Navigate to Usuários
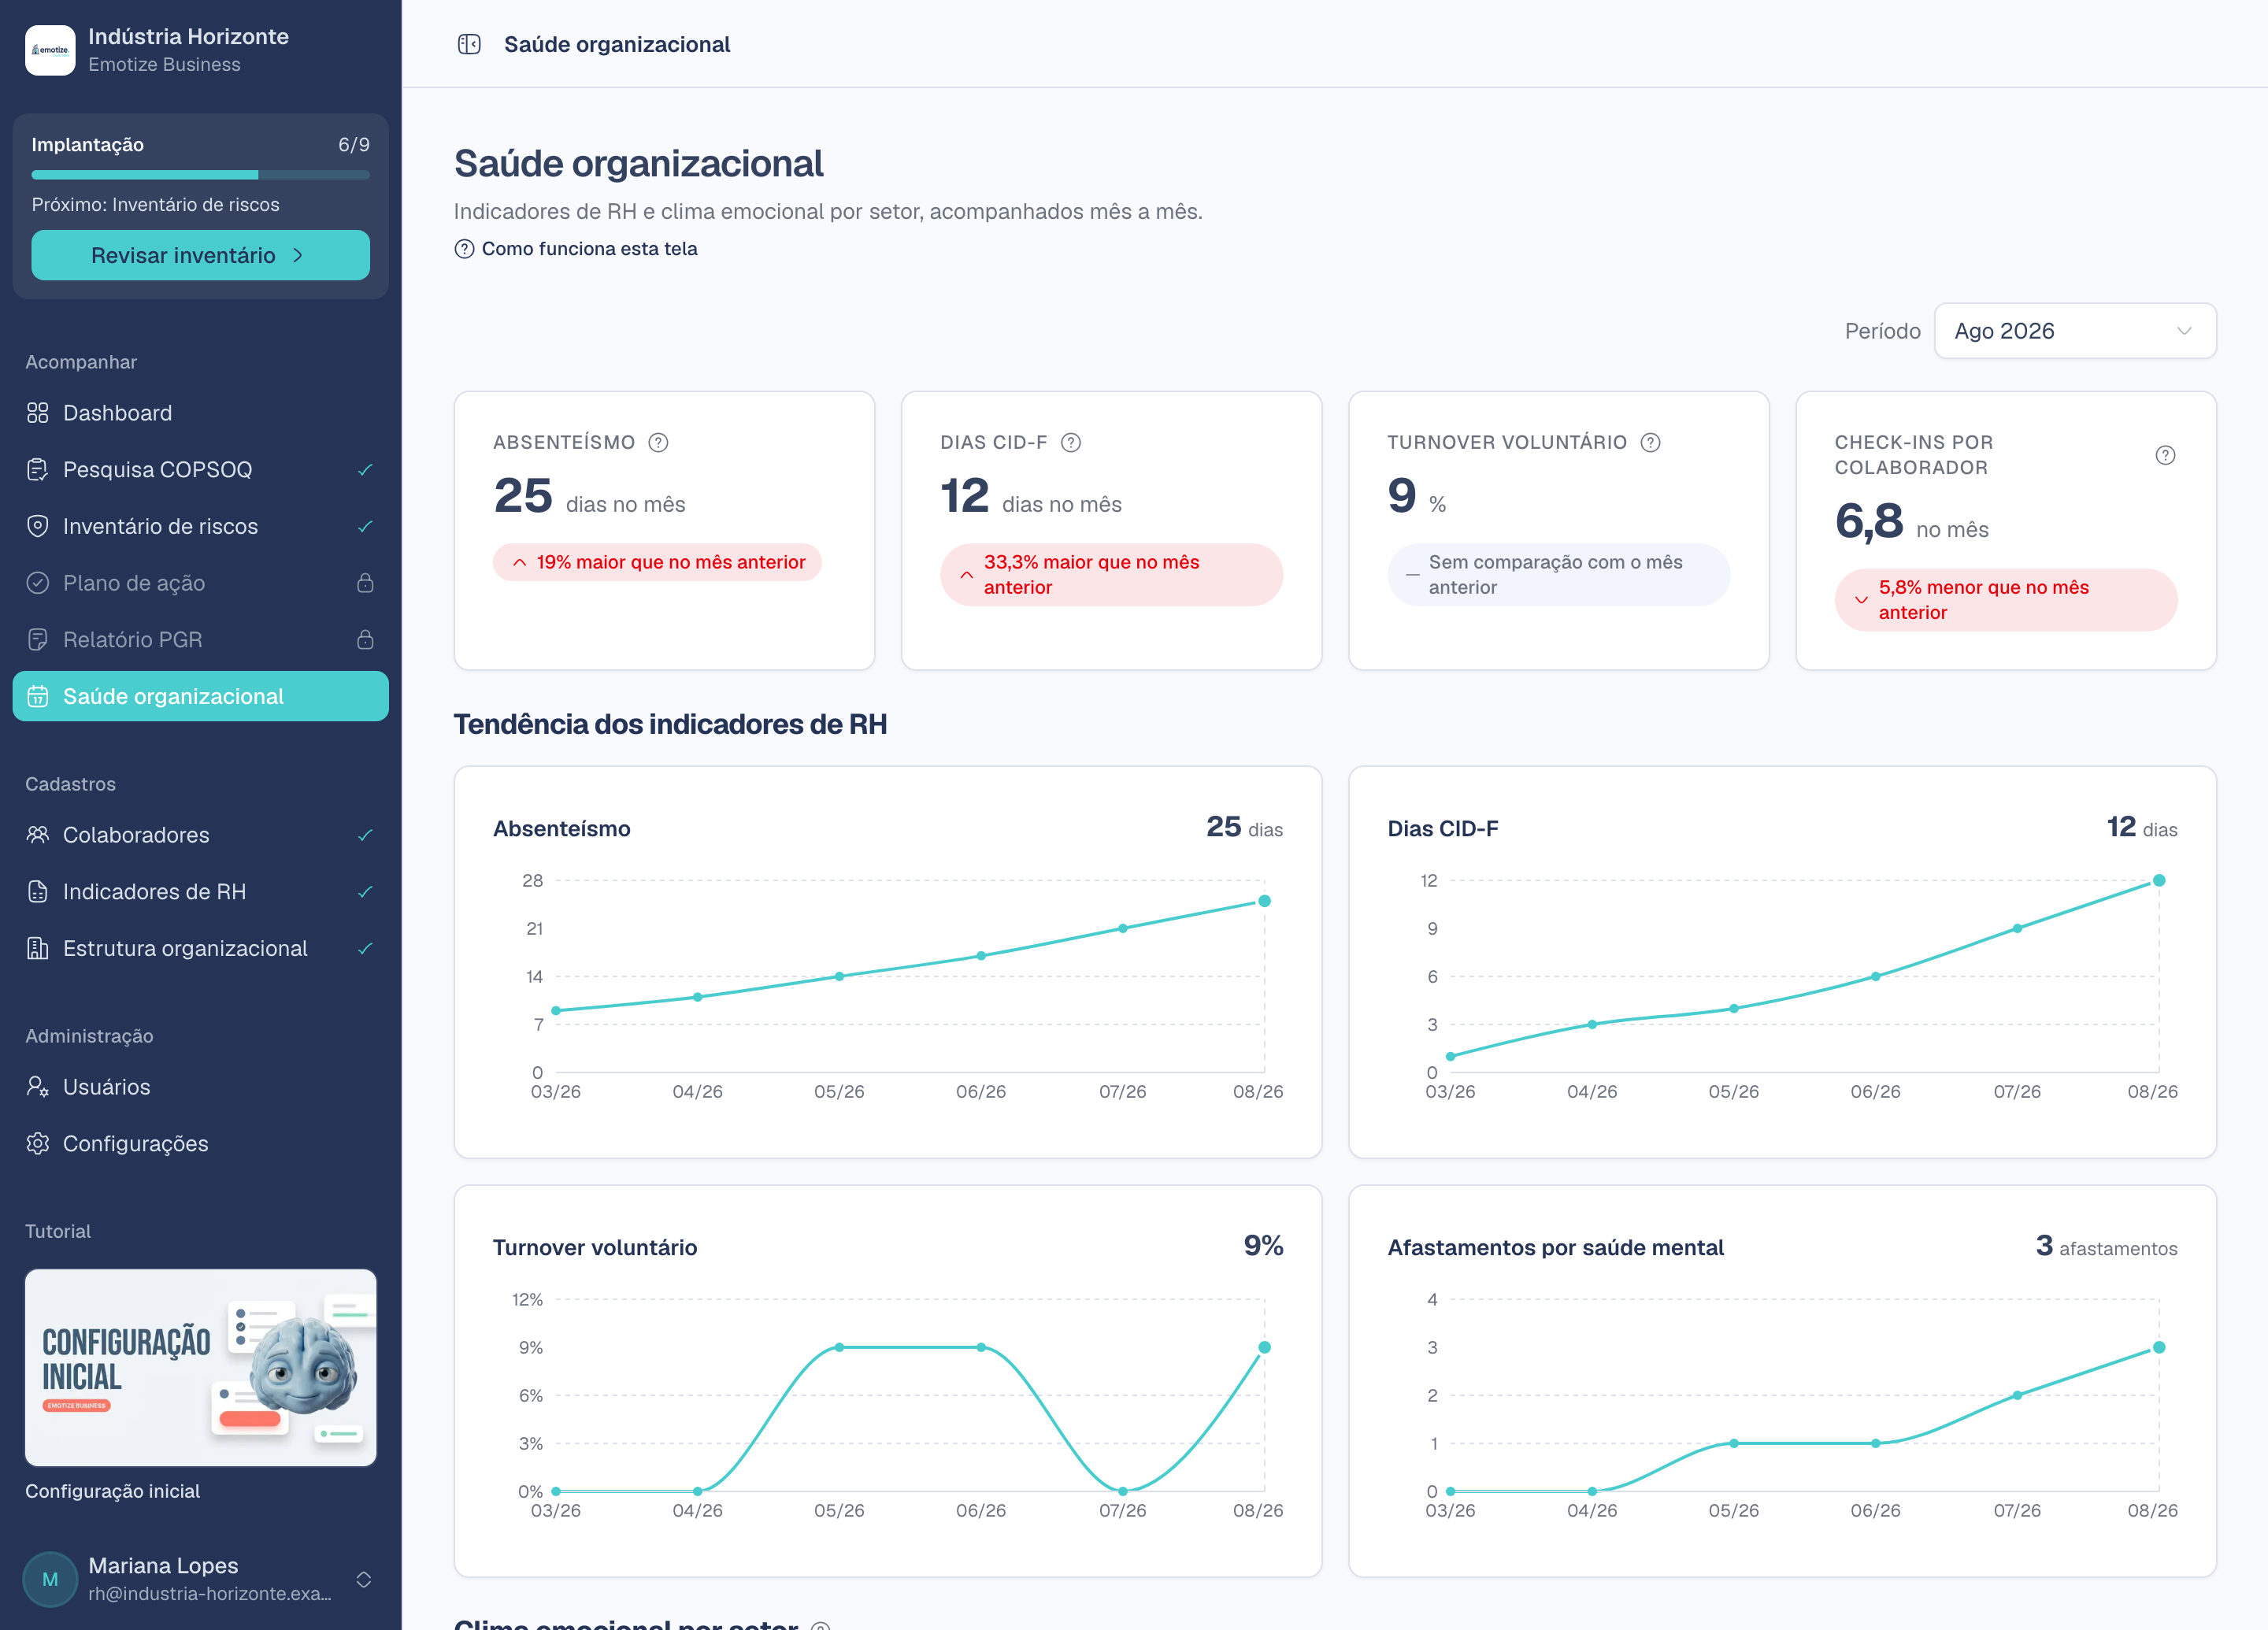The width and height of the screenshot is (2268, 1630). tap(200, 1087)
